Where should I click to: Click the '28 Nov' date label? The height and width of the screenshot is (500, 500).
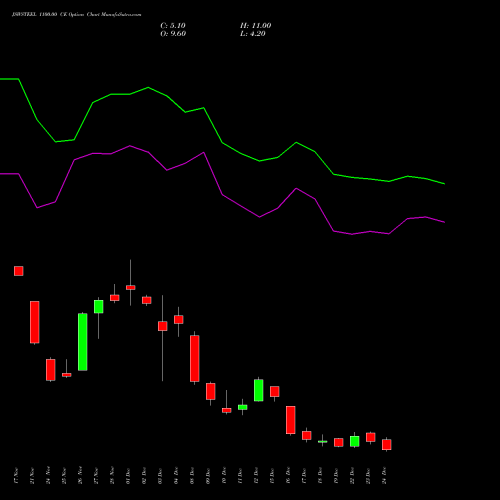point(112,476)
